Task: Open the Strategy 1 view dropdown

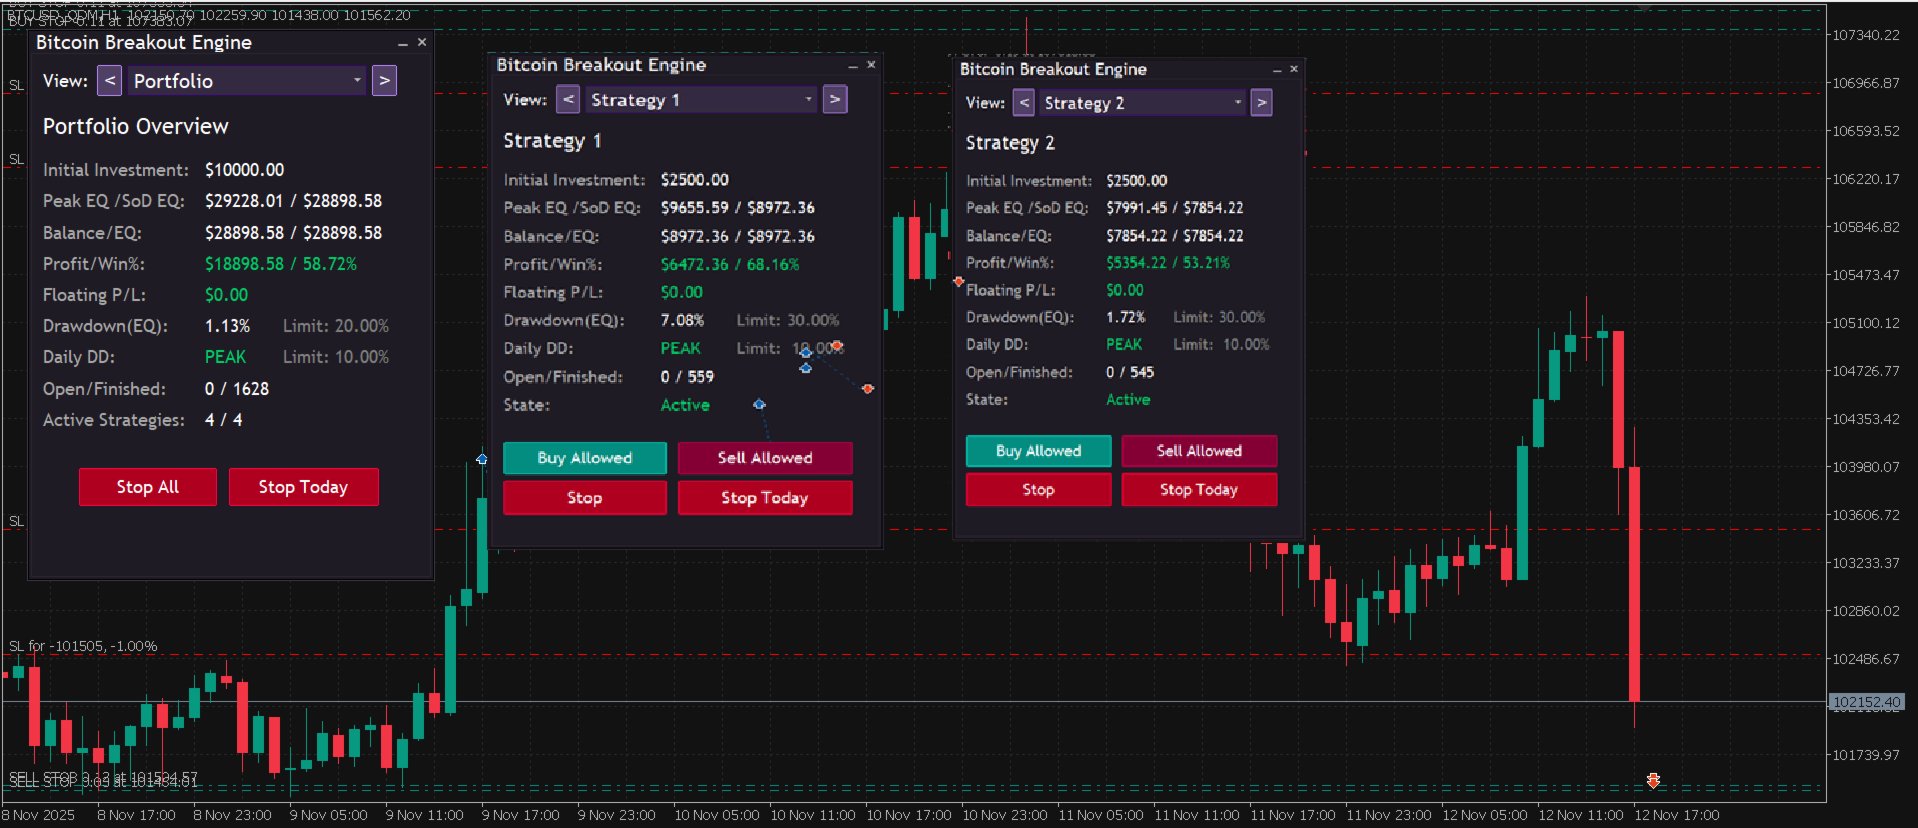Action: point(701,99)
